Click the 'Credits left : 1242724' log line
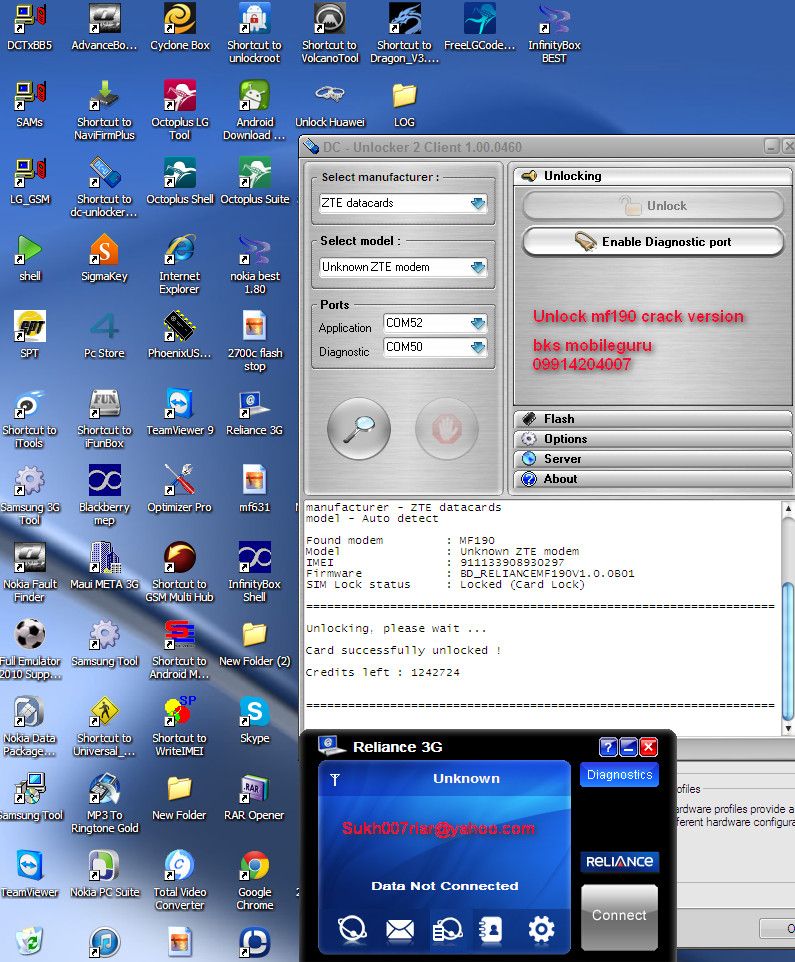This screenshot has height=962, width=795. (x=383, y=672)
